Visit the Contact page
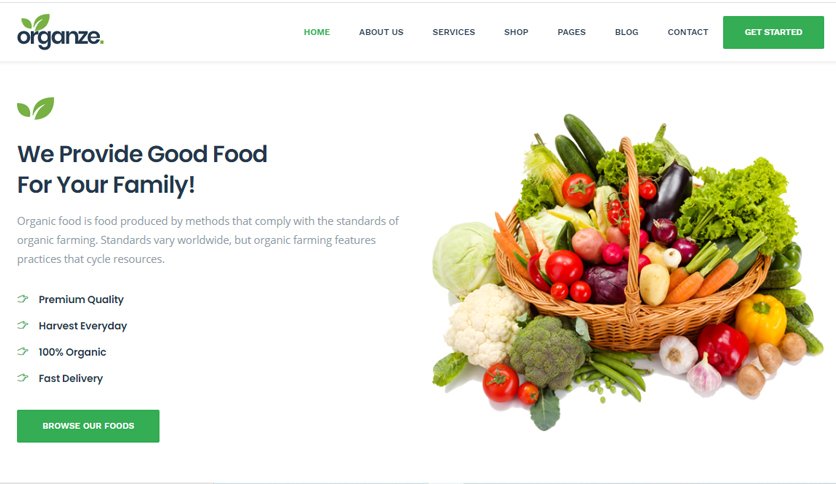This screenshot has height=484, width=836. 688,32
